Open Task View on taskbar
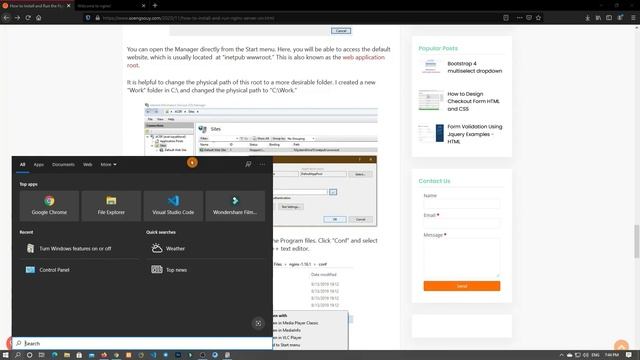 [x=41, y=355]
